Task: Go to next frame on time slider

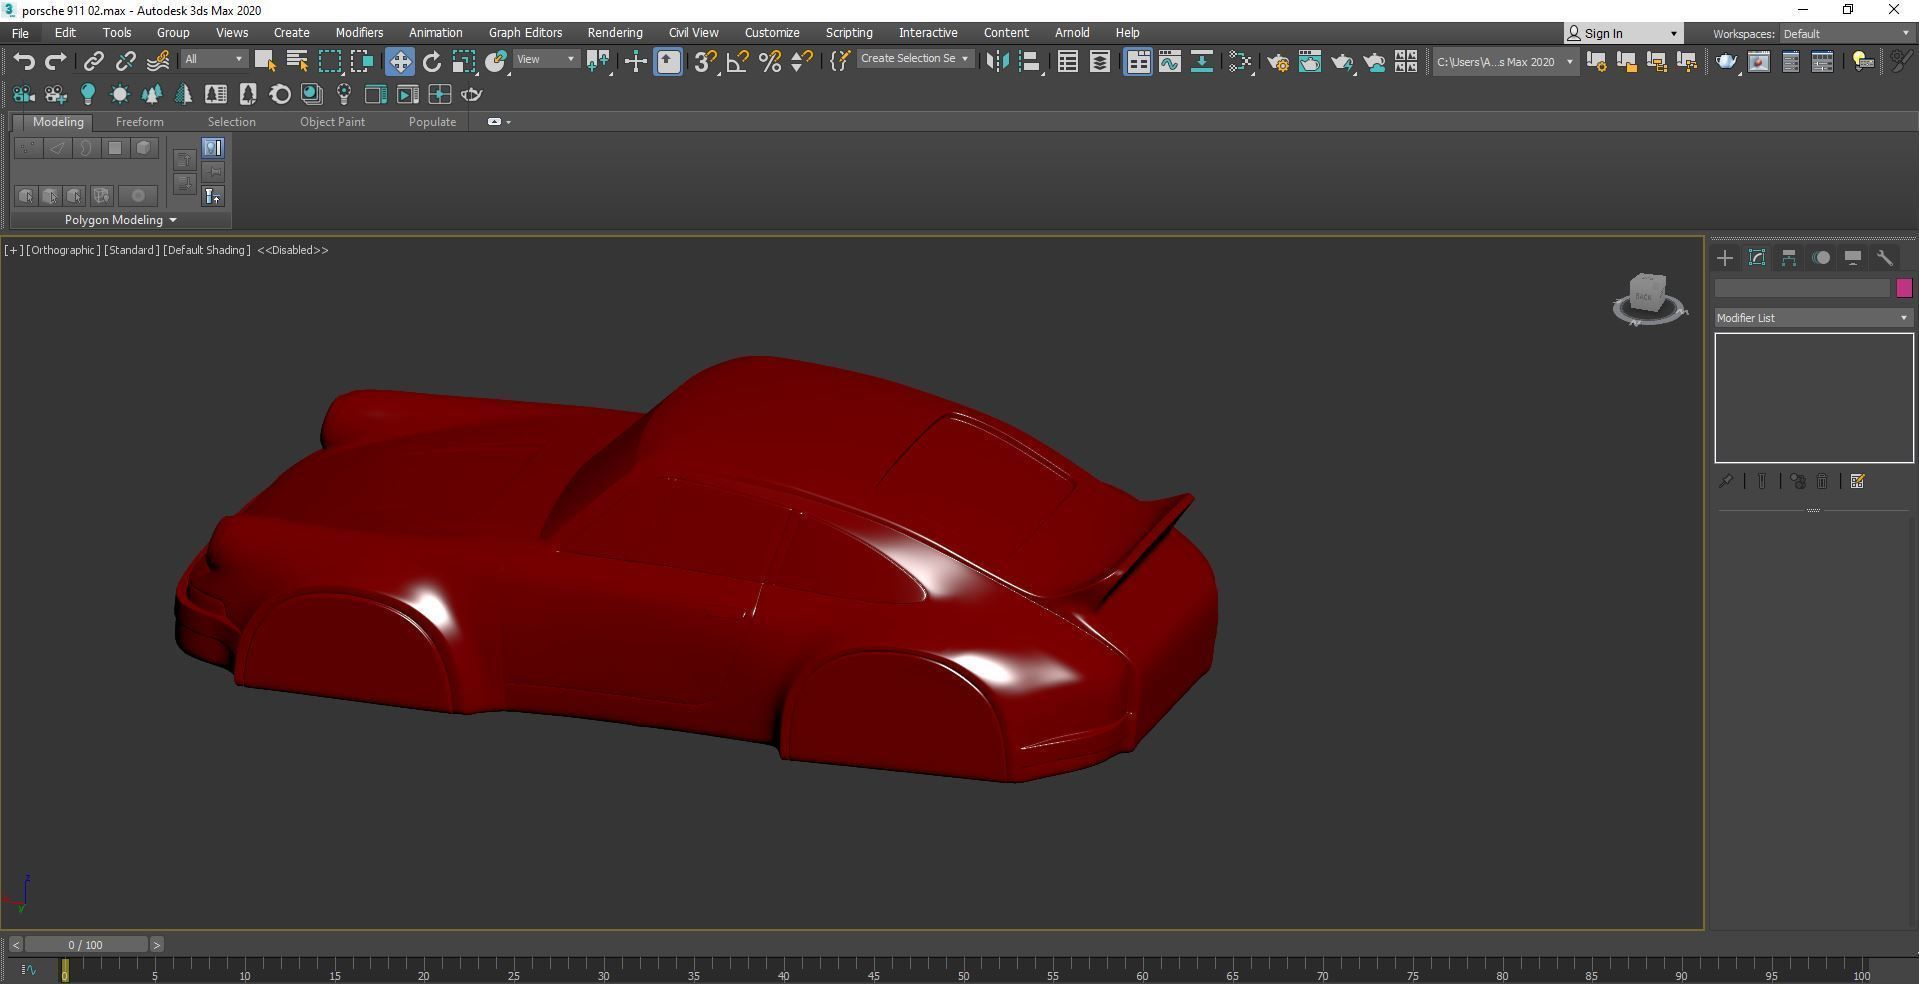Action: (156, 944)
